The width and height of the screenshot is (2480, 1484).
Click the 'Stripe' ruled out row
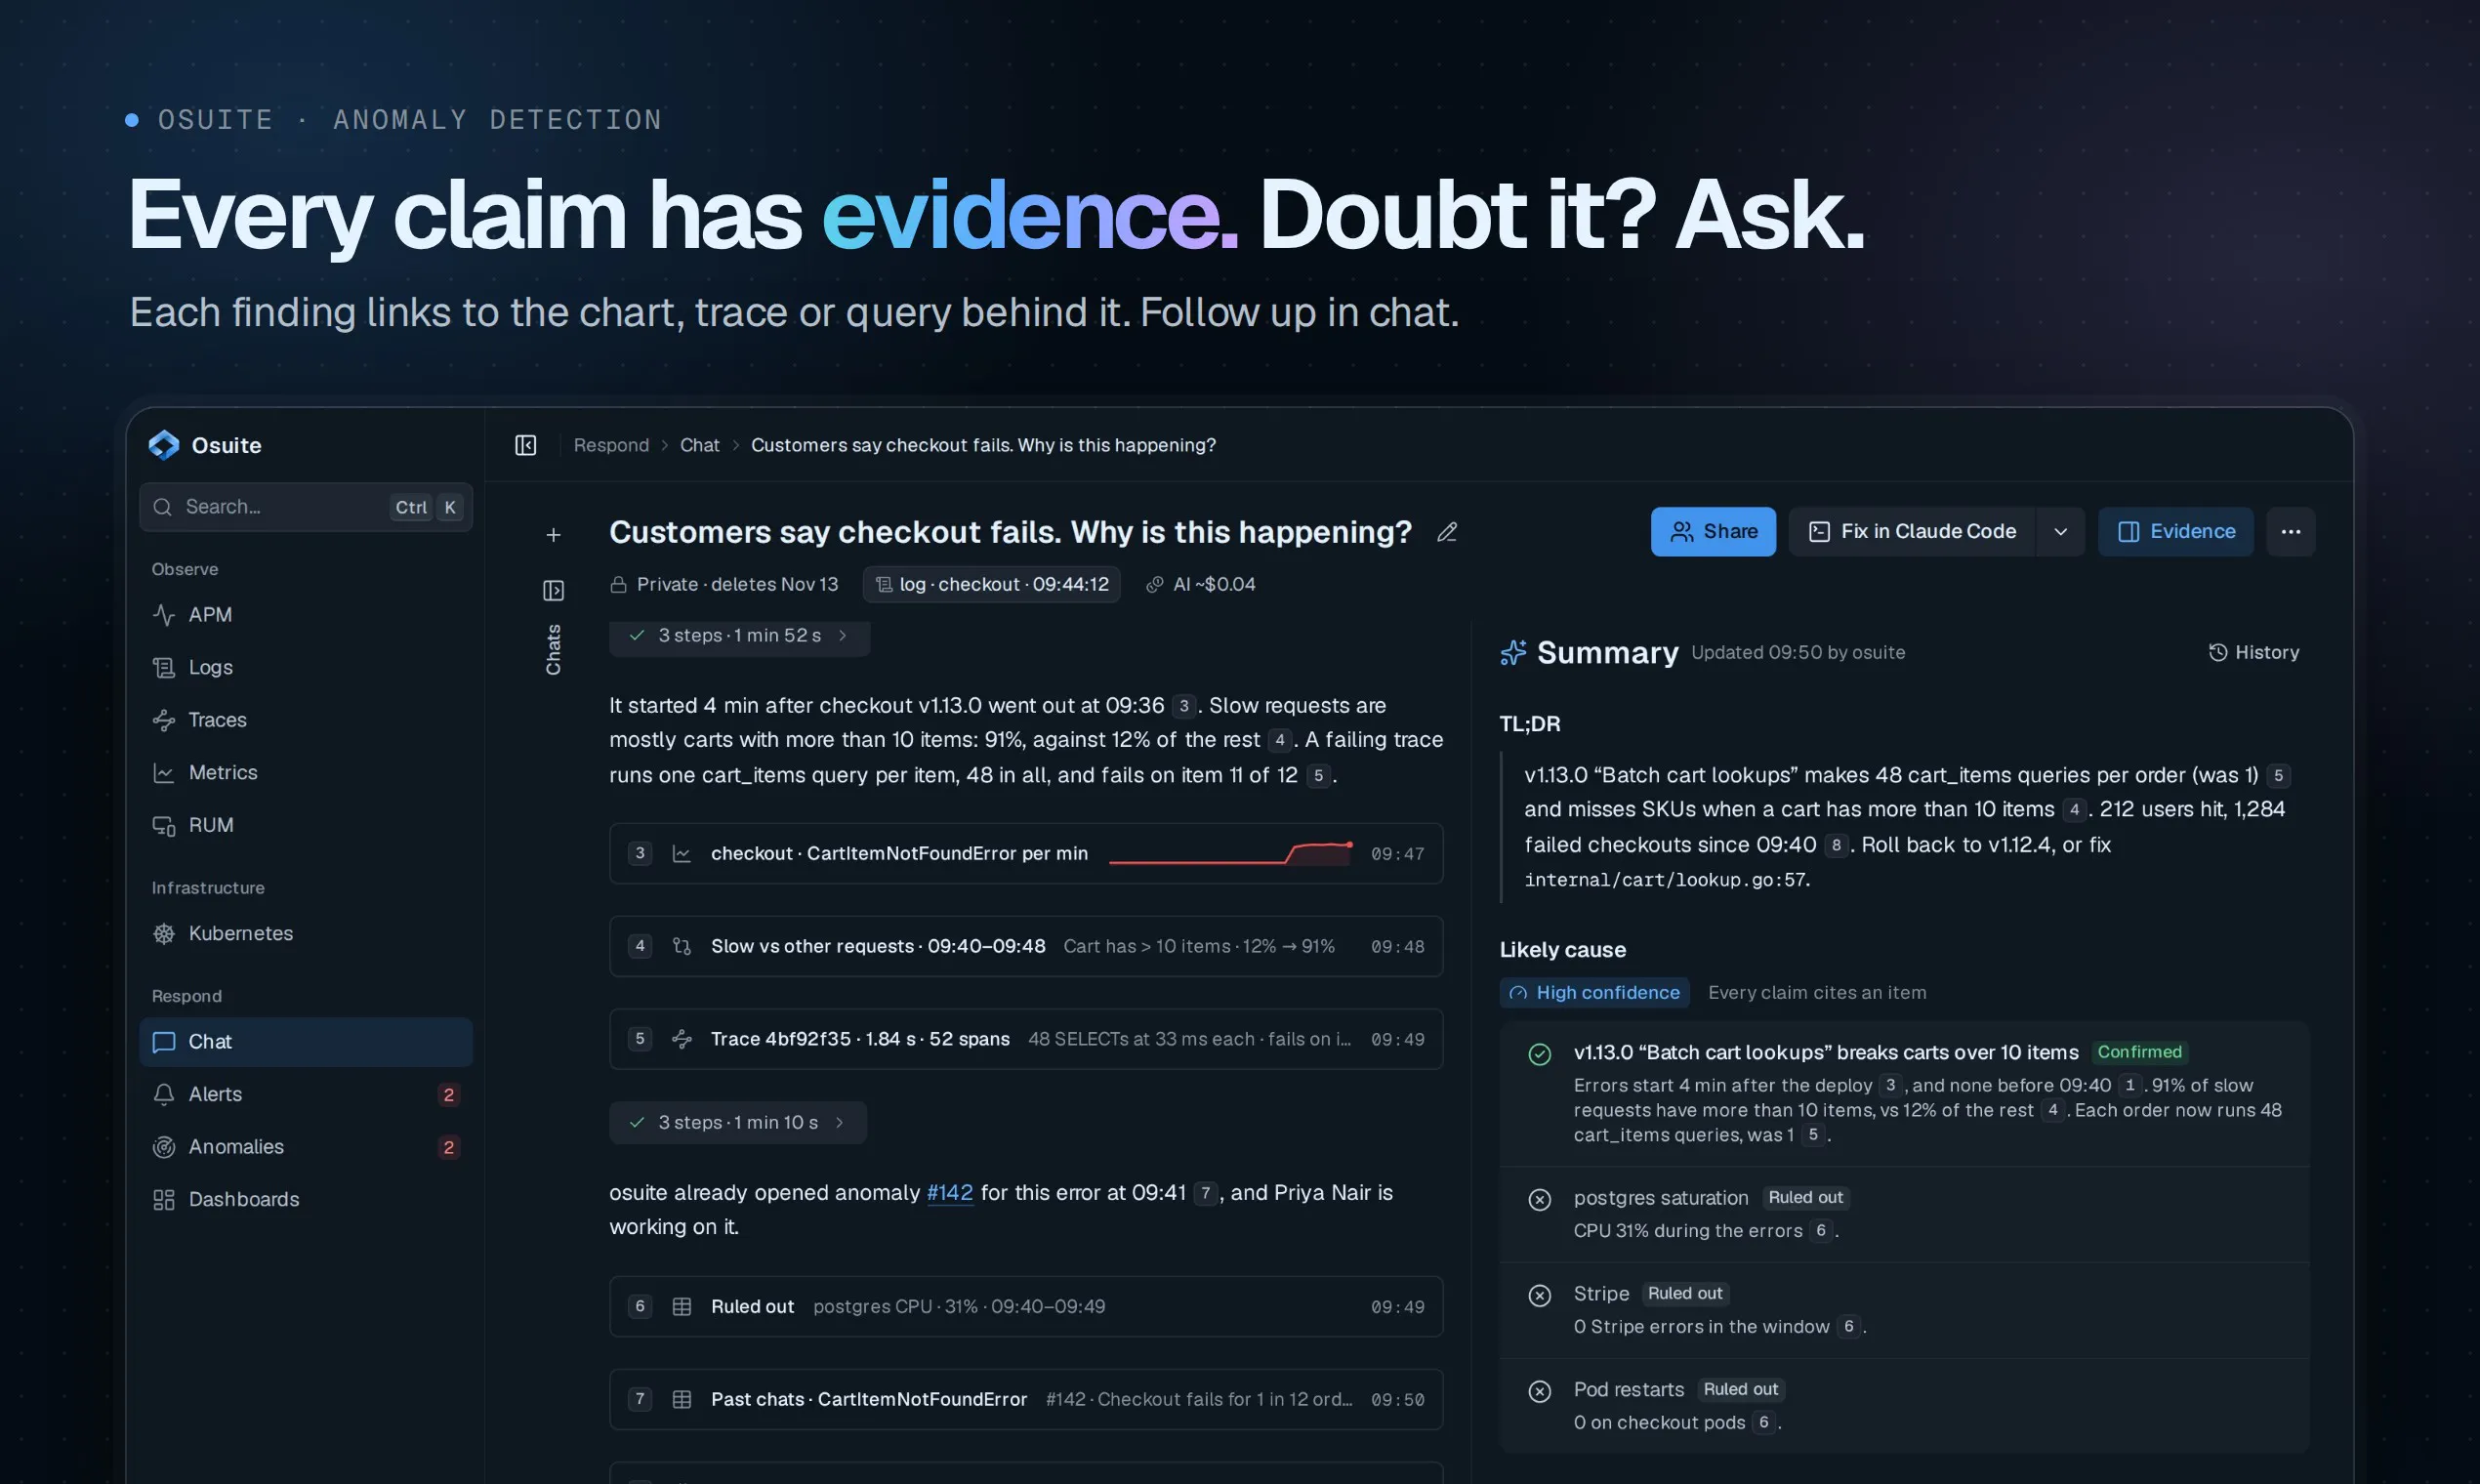pos(1904,1310)
